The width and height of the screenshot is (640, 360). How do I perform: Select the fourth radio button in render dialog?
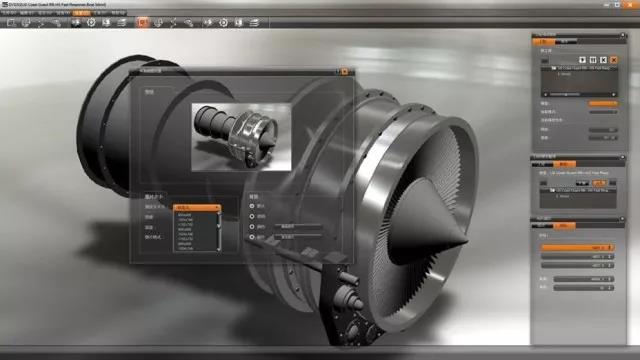pos(252,237)
